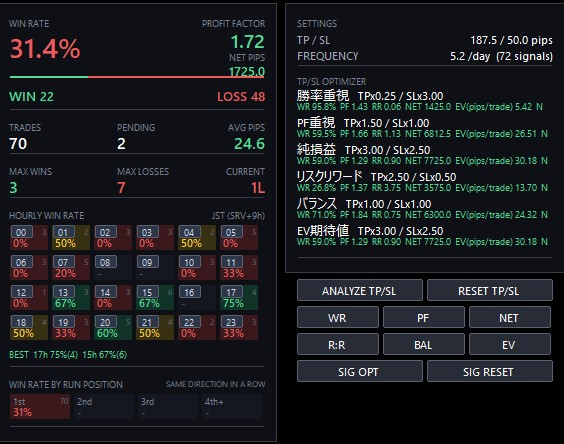
Task: Click the 12 hour cell
Action: coord(29,297)
